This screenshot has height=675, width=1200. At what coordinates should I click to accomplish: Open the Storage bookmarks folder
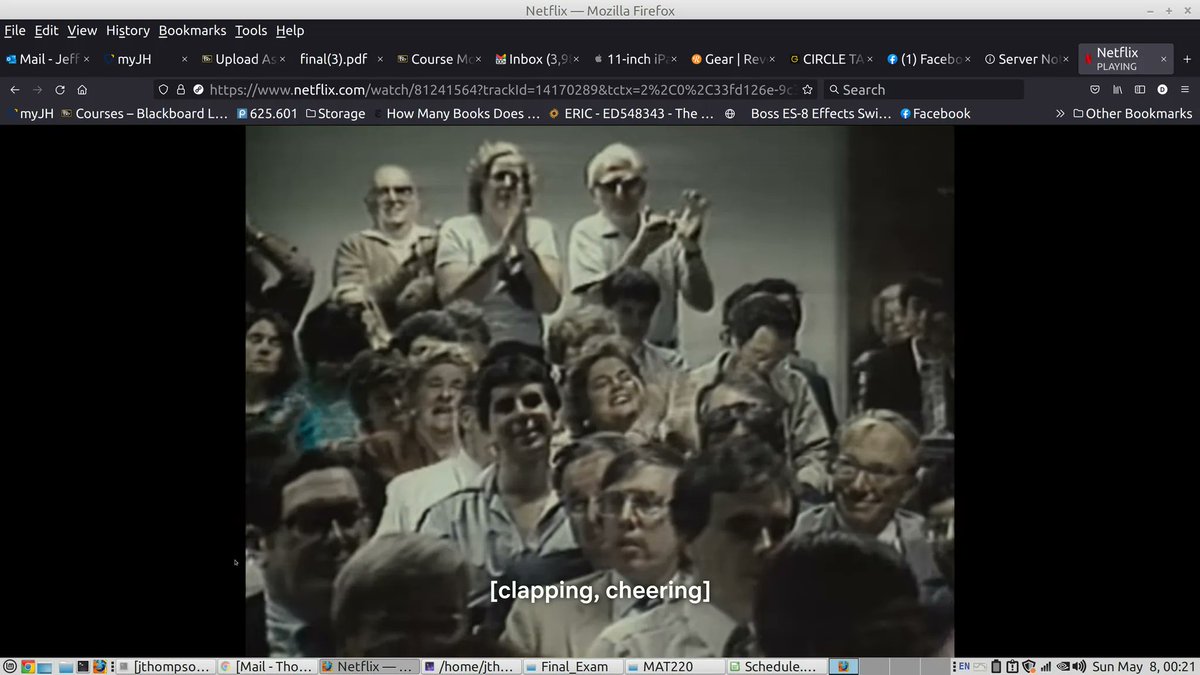click(x=335, y=113)
